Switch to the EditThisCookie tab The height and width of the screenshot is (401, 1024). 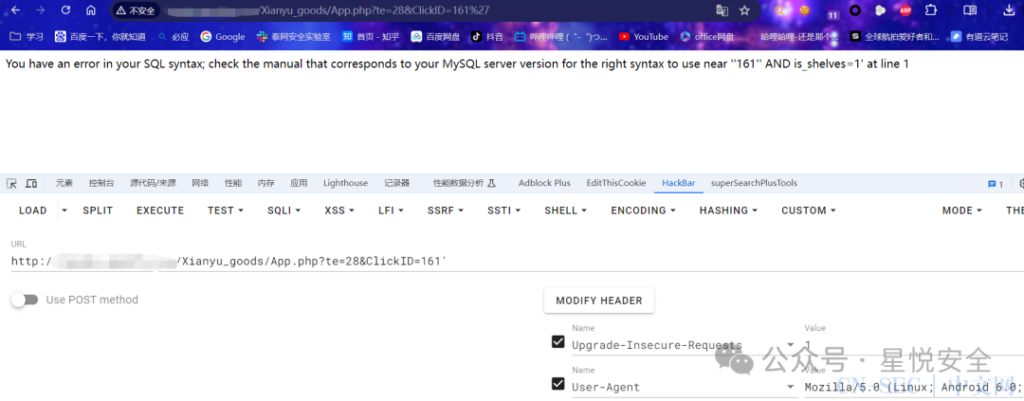pyautogui.click(x=616, y=184)
